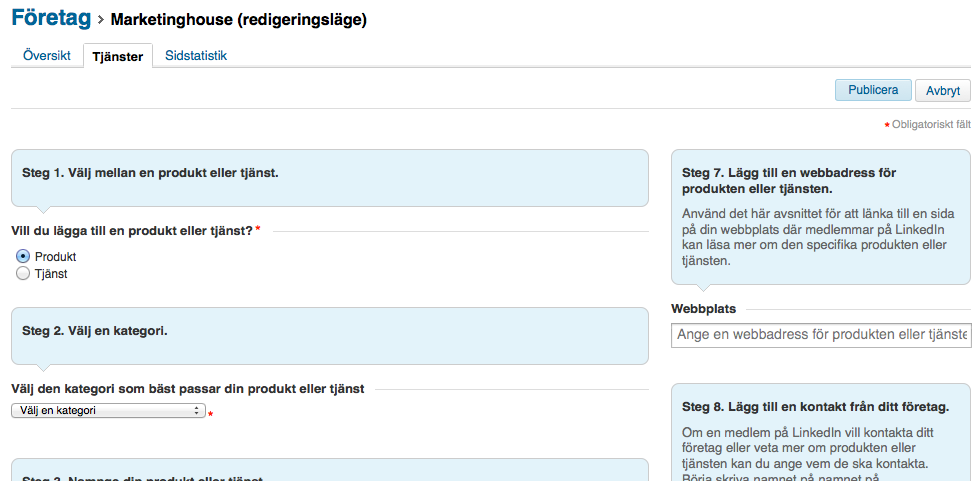
Task: Click the Marketinghouse (redigeringsläge) title text
Action: pos(239,20)
